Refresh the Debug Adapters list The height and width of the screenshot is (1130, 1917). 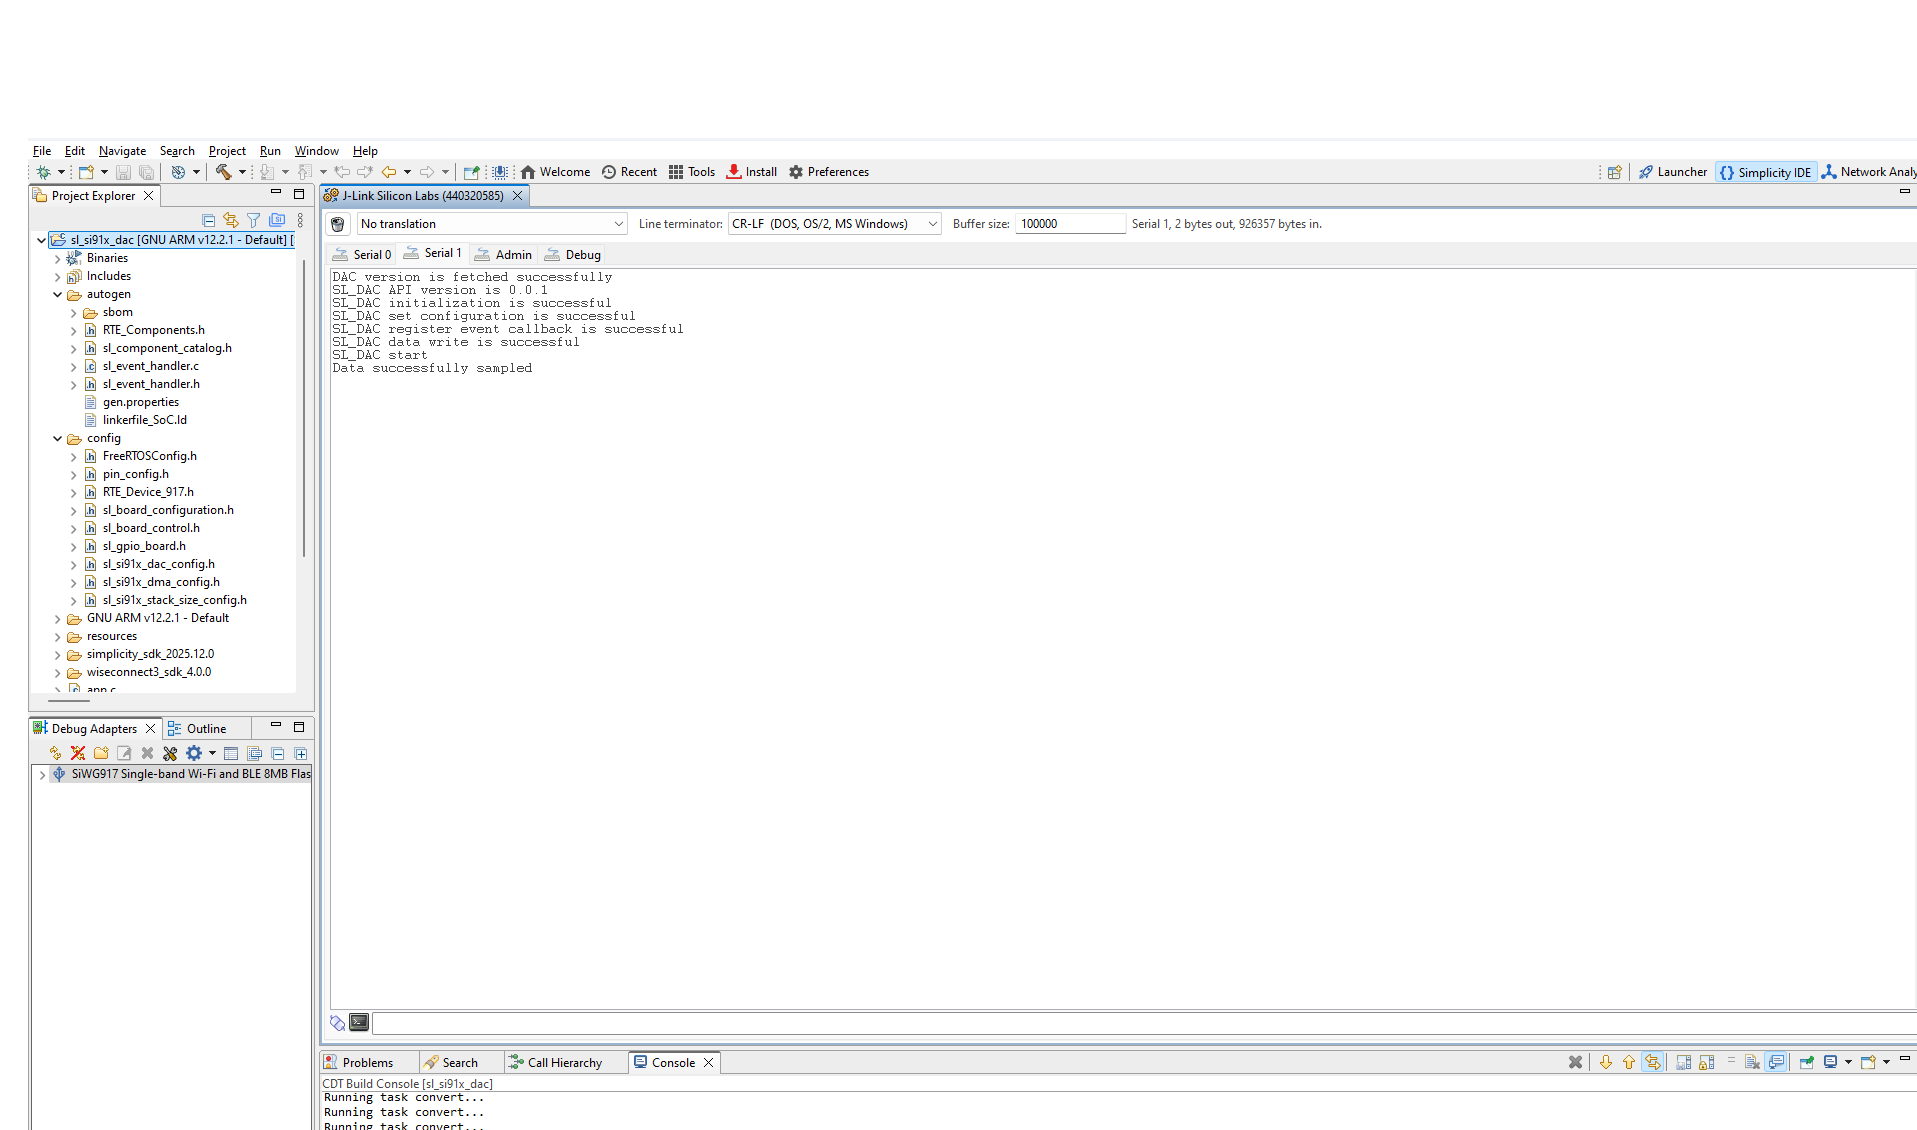(x=56, y=753)
